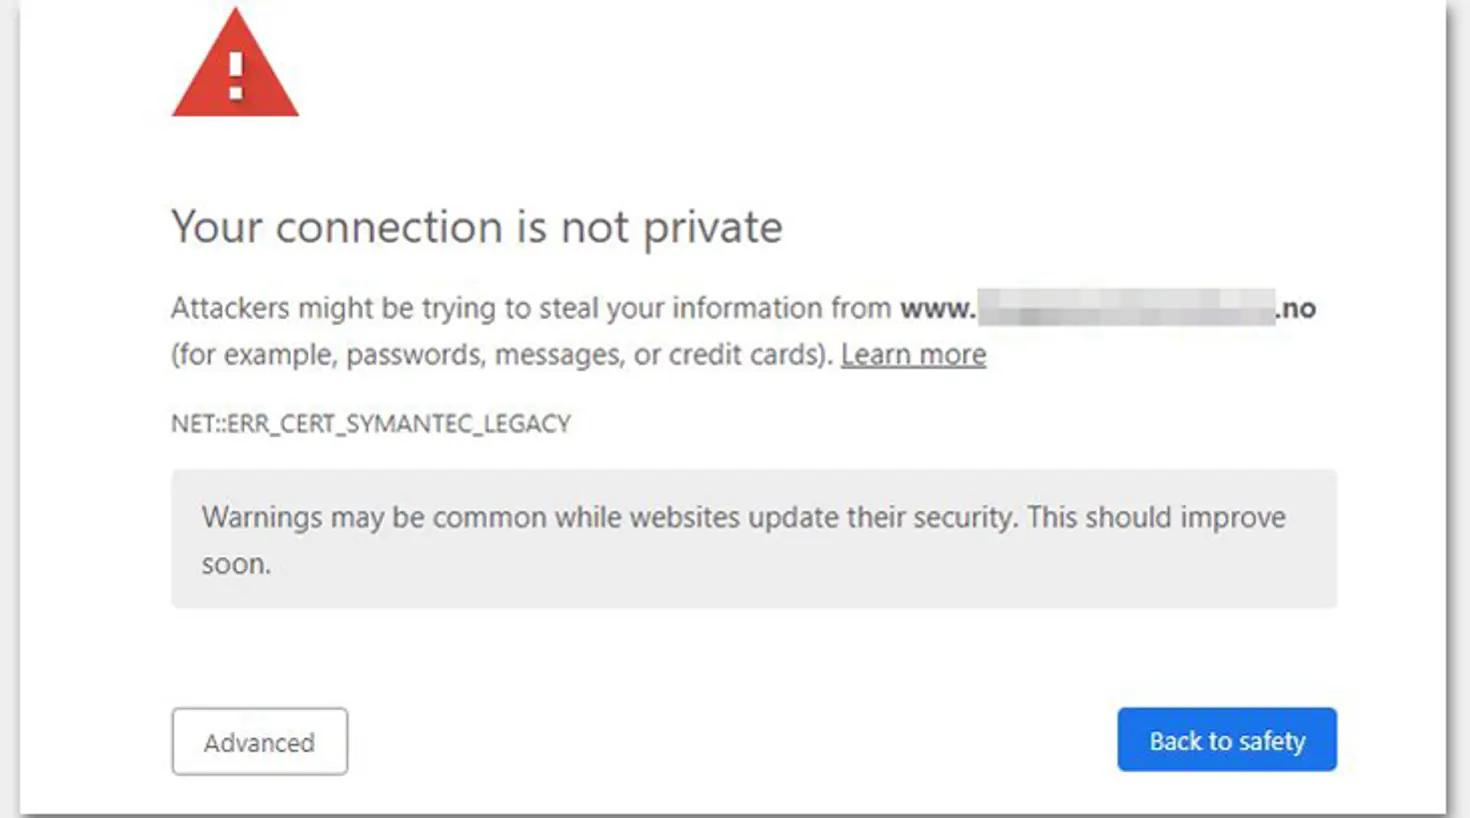Click the NET::ERR_CERT_SYMANTEC_LEGACY error code
This screenshot has width=1470, height=818.
tap(371, 424)
